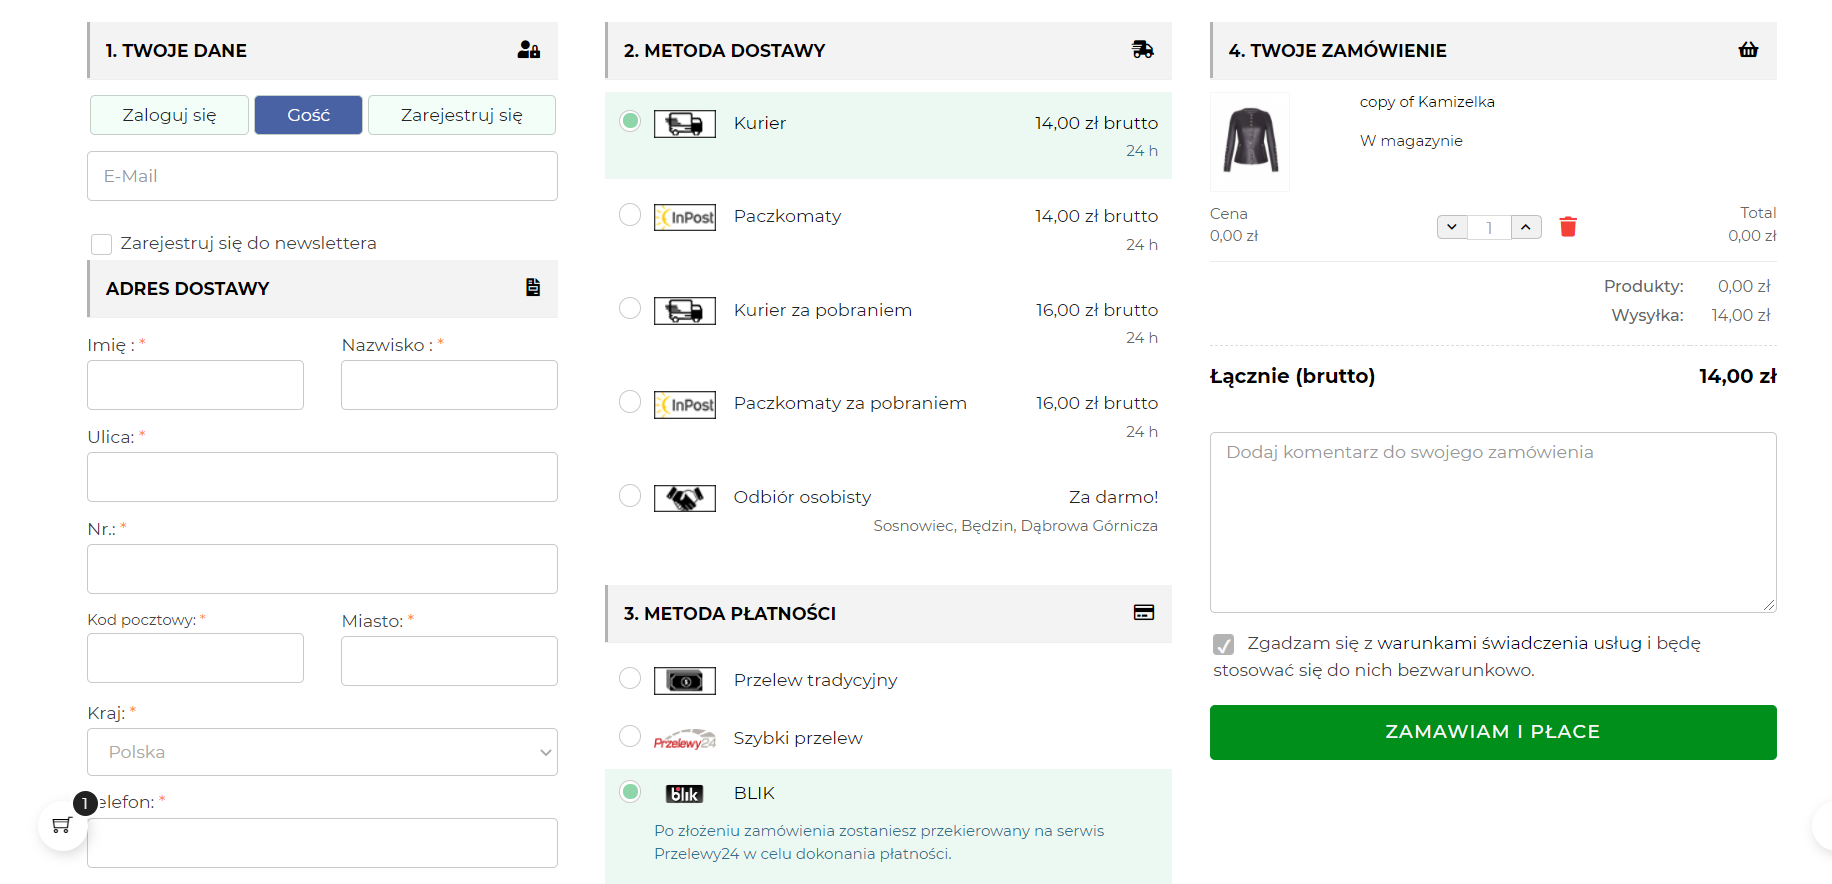Click the delivery truck header icon
The height and width of the screenshot is (884, 1832).
pos(1142,50)
